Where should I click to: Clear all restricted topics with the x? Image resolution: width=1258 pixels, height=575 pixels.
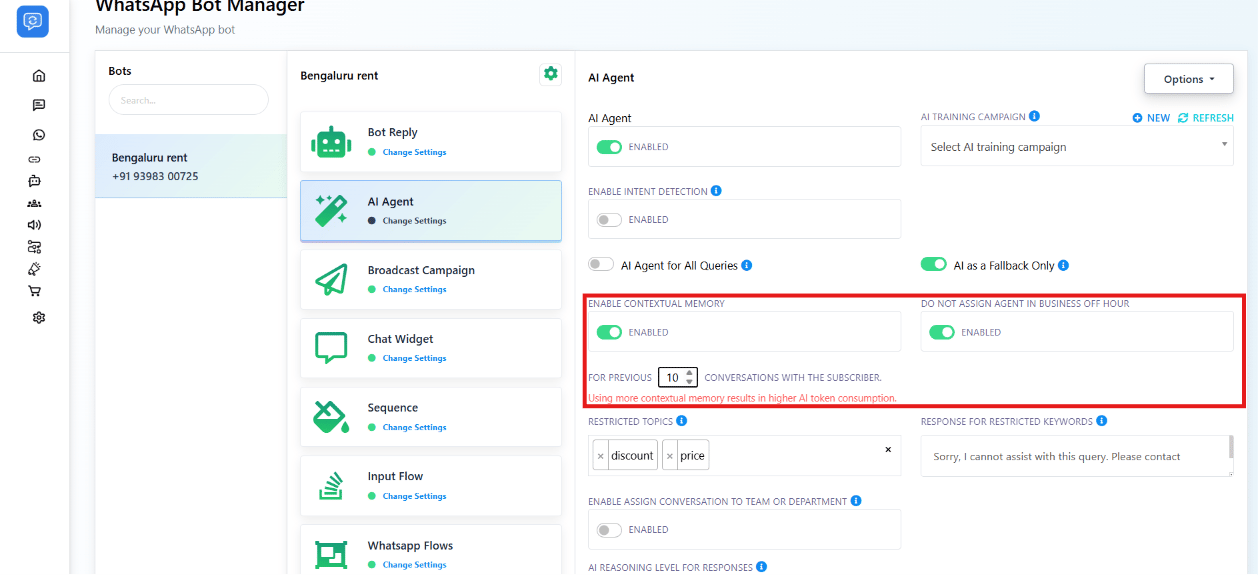(888, 450)
